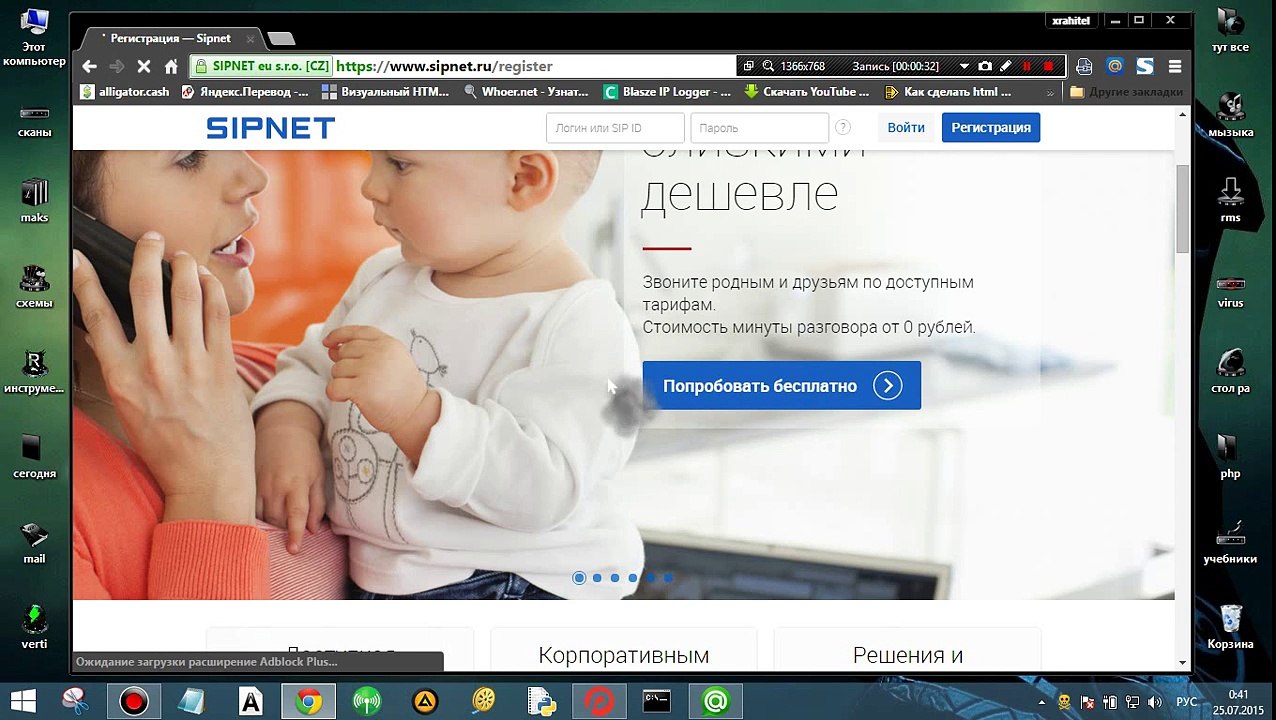Open the alligator.cash bookmark
This screenshot has width=1276, height=720.
[x=125, y=92]
